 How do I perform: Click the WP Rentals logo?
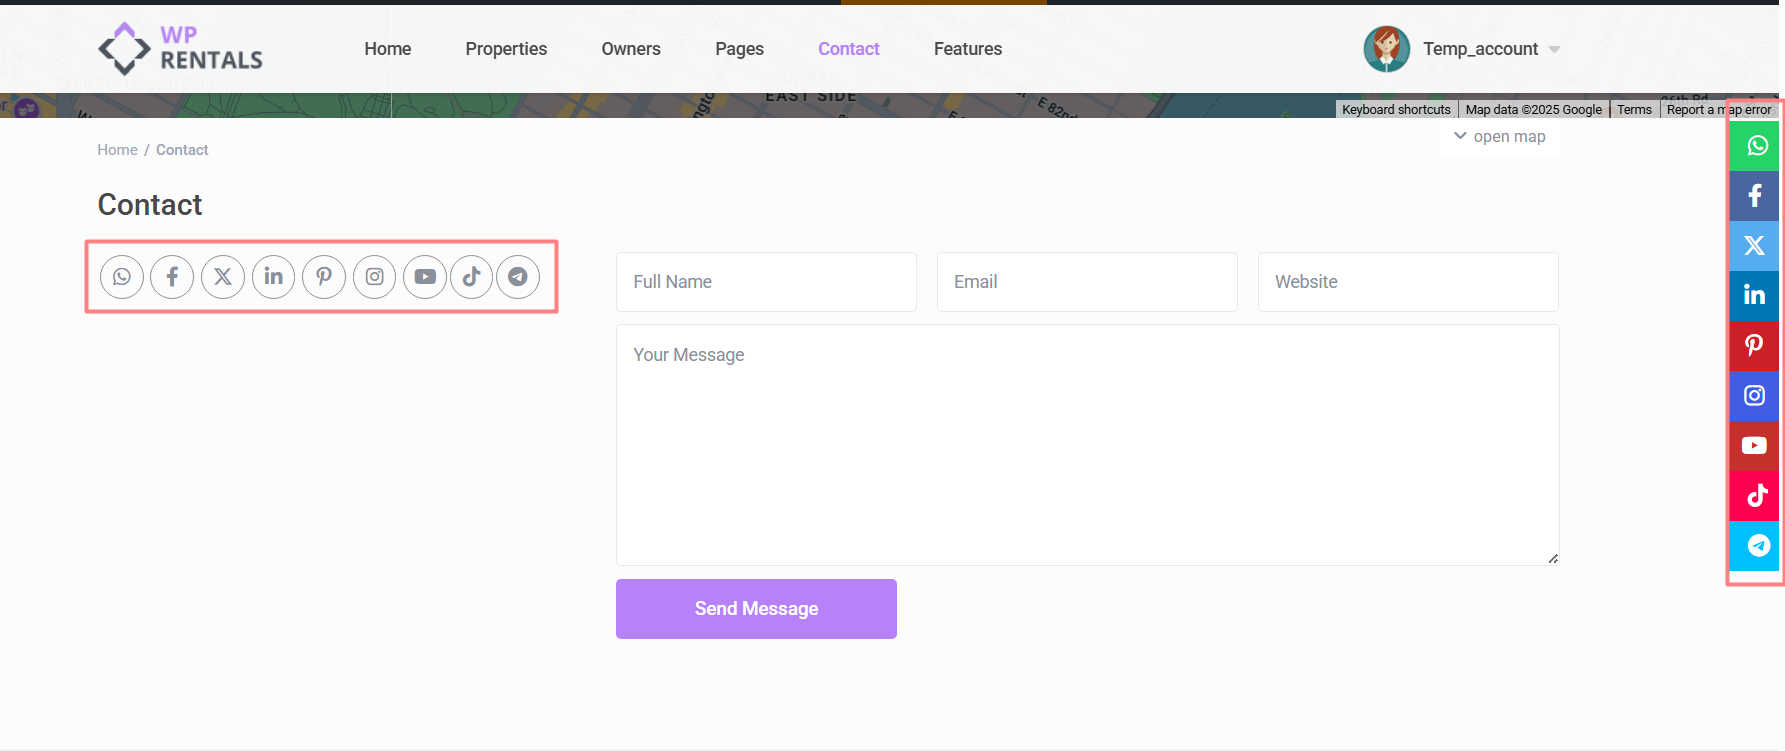[181, 49]
